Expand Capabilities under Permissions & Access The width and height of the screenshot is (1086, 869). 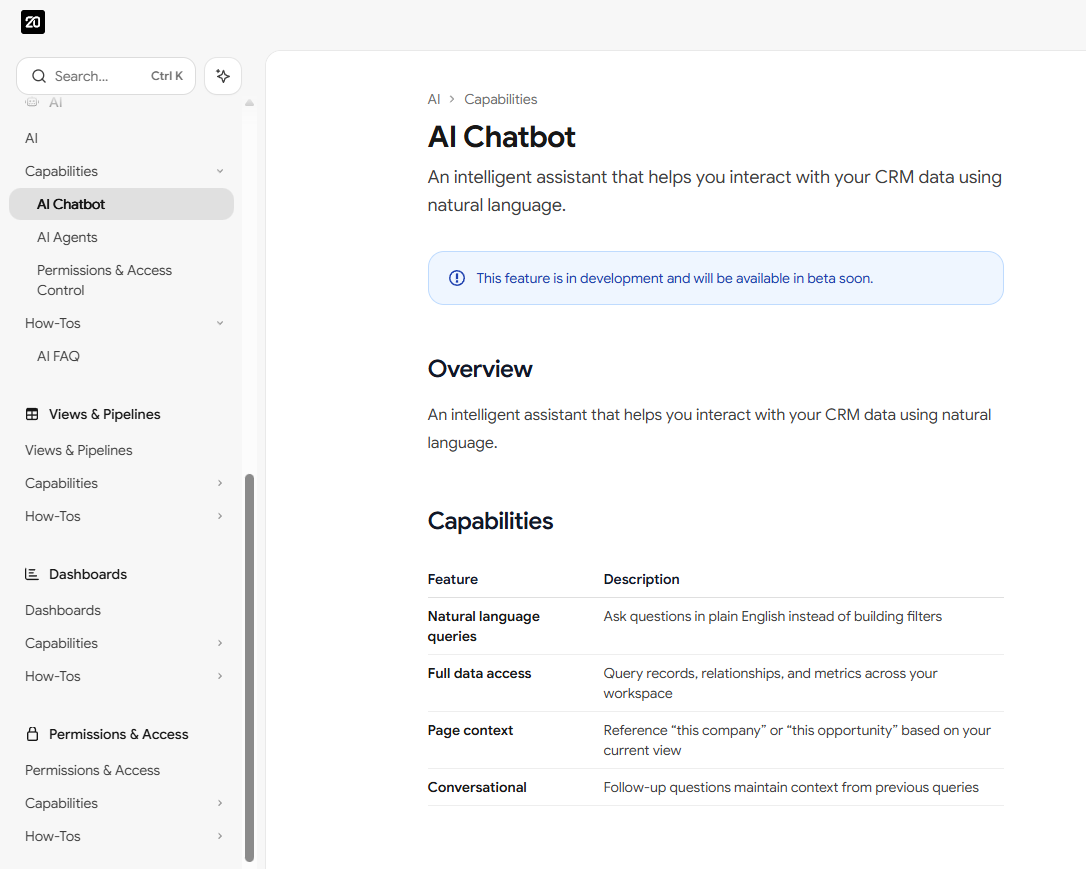[220, 803]
